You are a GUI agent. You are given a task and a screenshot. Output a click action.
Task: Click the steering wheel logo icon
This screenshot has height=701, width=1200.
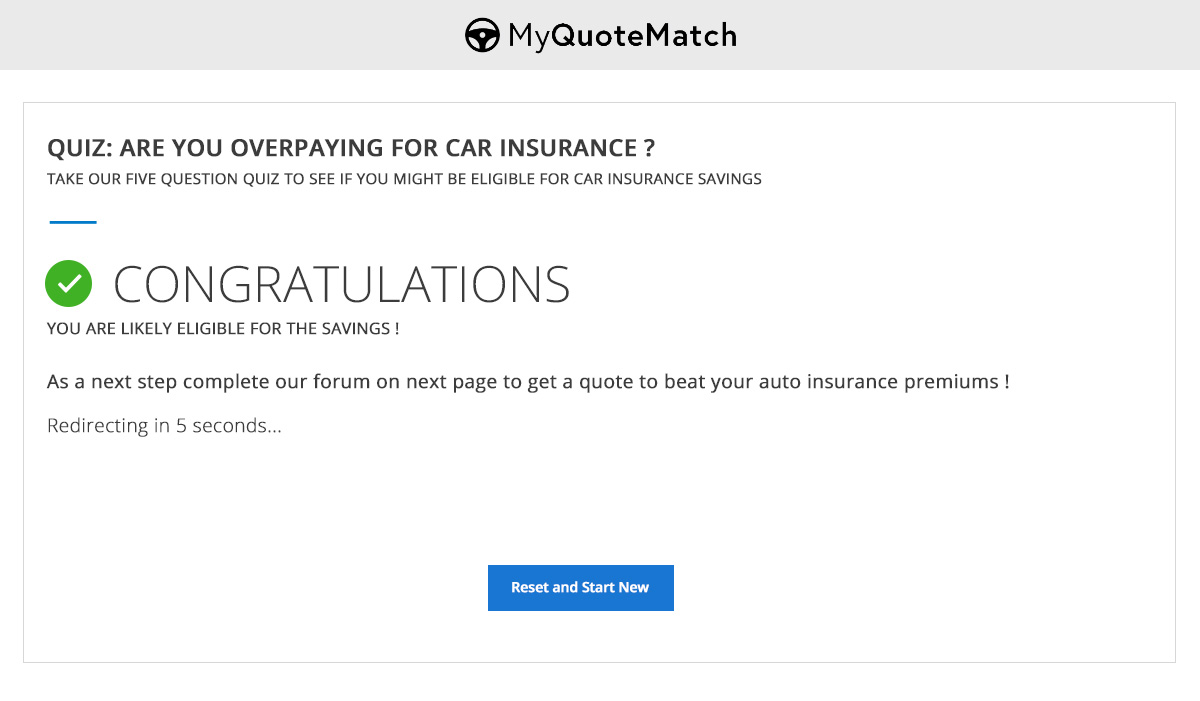pos(482,36)
